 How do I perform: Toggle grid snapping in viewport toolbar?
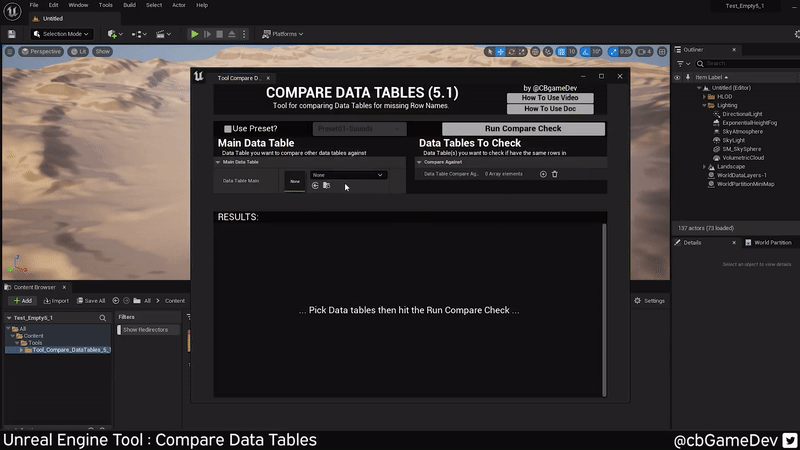(x=560, y=51)
